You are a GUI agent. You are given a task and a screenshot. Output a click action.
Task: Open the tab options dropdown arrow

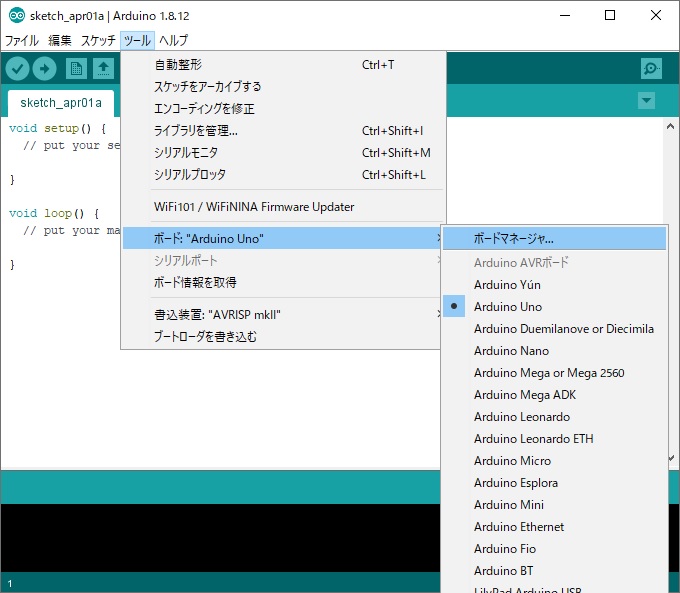coord(646,101)
